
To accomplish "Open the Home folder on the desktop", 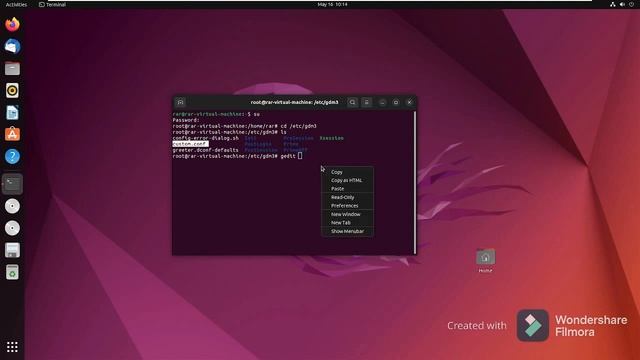I will coord(485,260).
